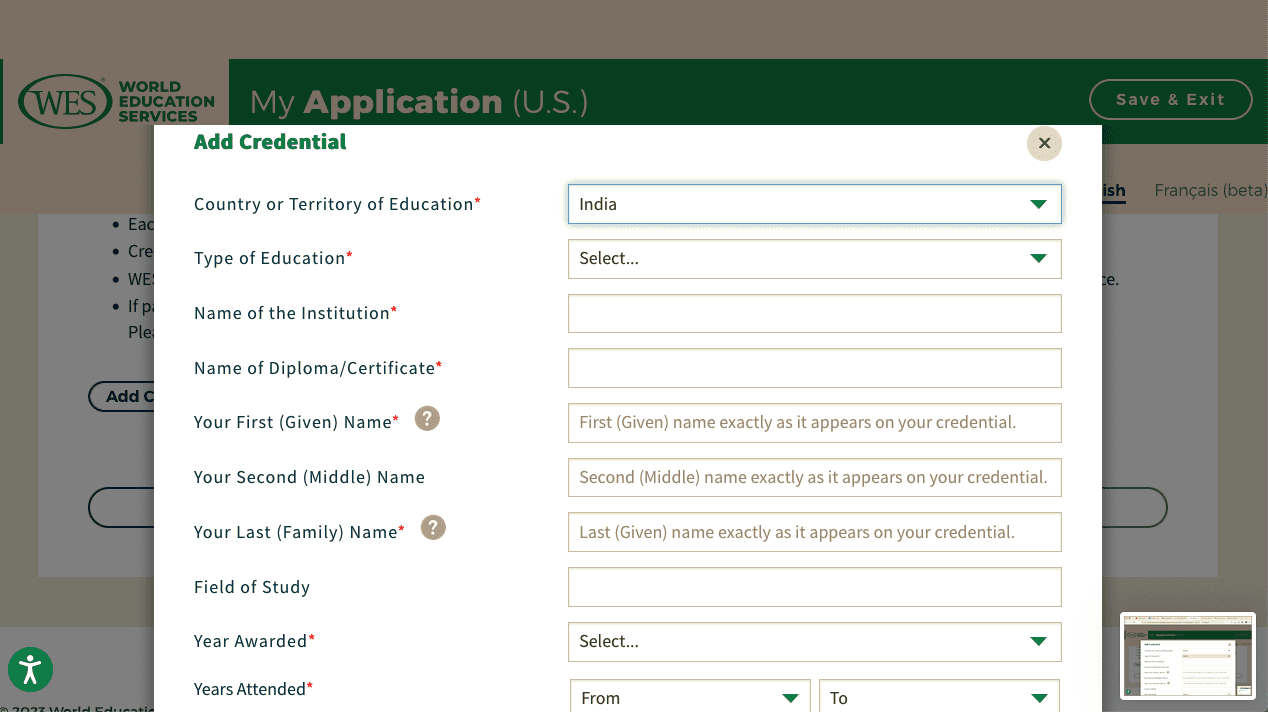Screen dimensions: 1268x712
Task: Click the WES World Education Services logo
Action: (x=116, y=102)
